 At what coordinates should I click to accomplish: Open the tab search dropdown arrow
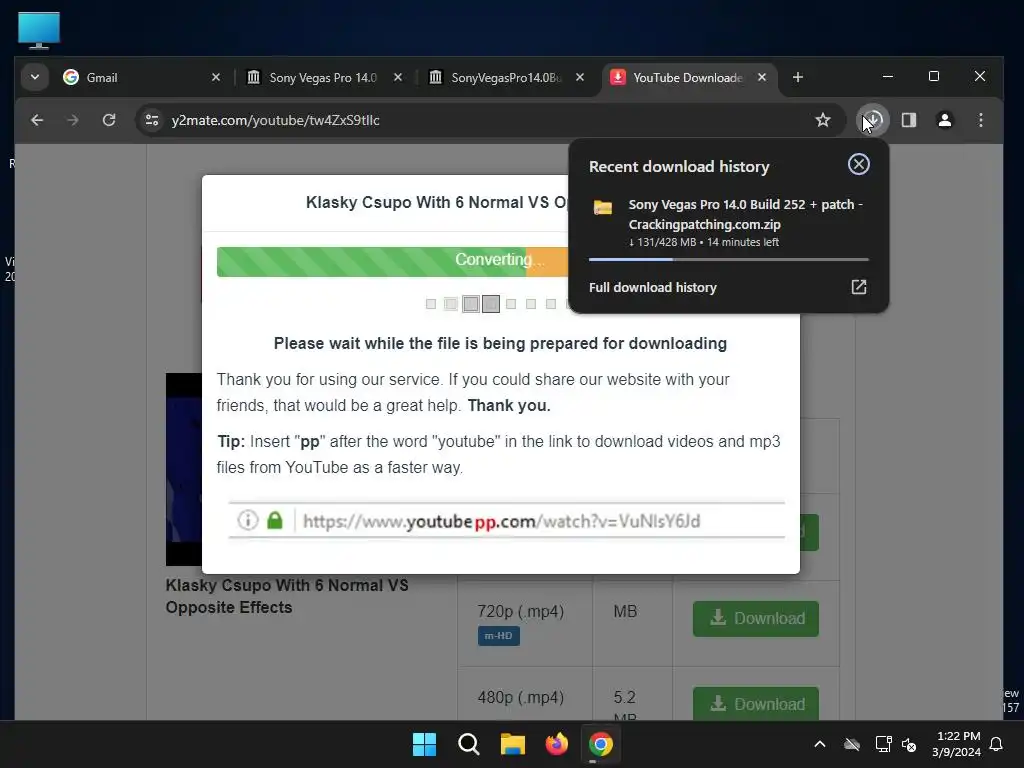[x=35, y=77]
